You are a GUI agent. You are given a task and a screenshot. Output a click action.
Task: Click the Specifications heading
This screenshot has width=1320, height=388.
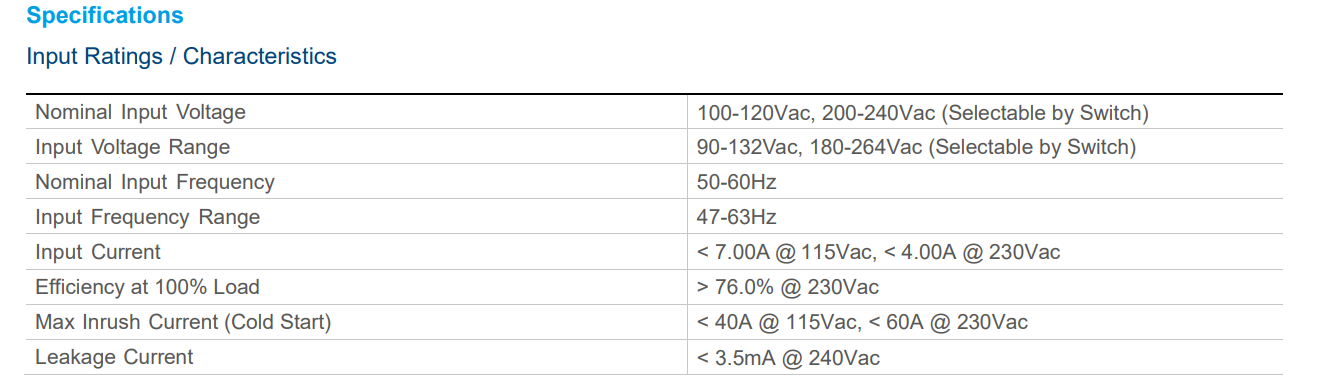tap(105, 16)
